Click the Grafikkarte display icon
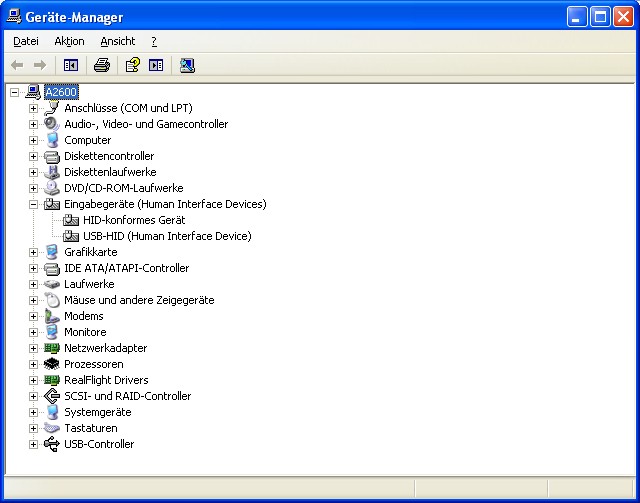Image resolution: width=640 pixels, height=503 pixels. click(52, 252)
